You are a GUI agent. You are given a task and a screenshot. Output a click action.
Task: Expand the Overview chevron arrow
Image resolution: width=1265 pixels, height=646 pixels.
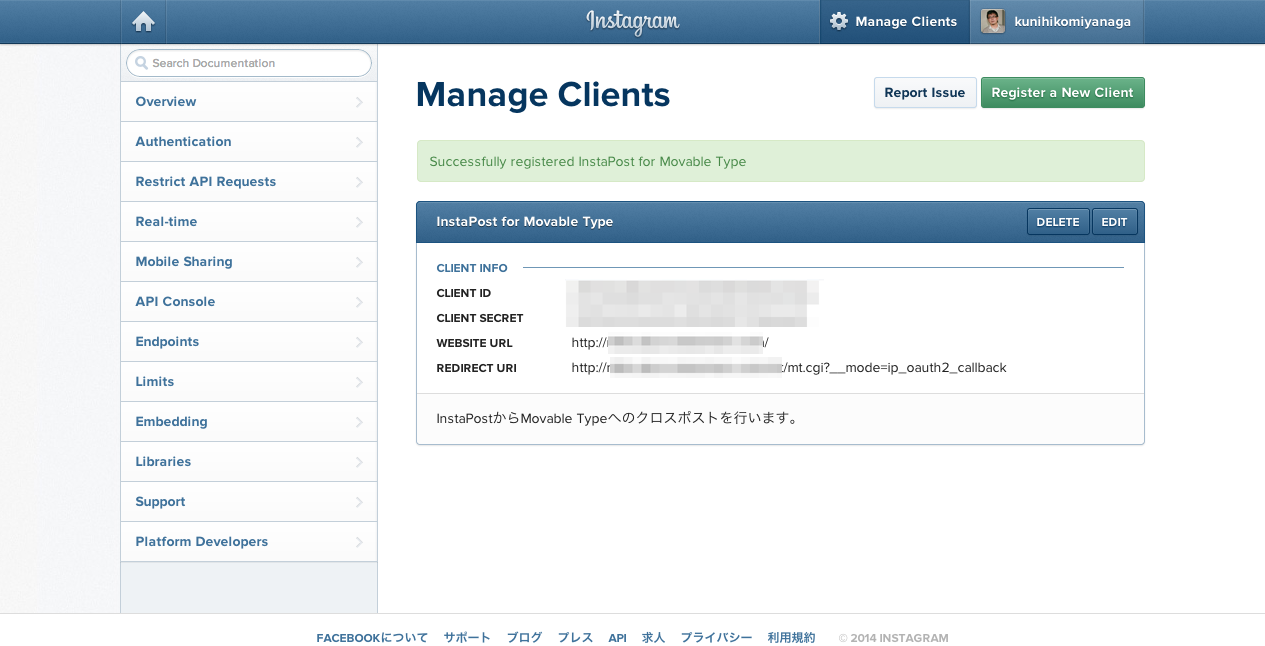click(x=359, y=102)
